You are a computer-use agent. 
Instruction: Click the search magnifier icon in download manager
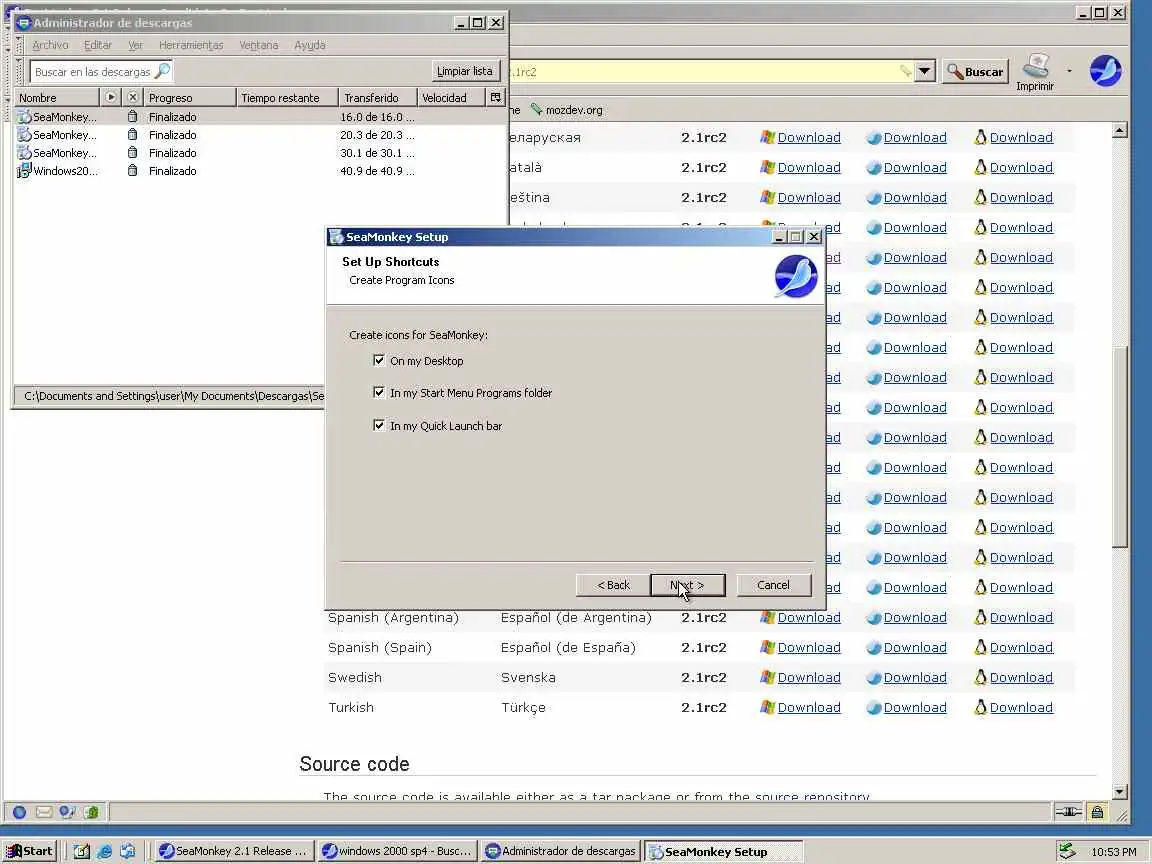point(162,71)
